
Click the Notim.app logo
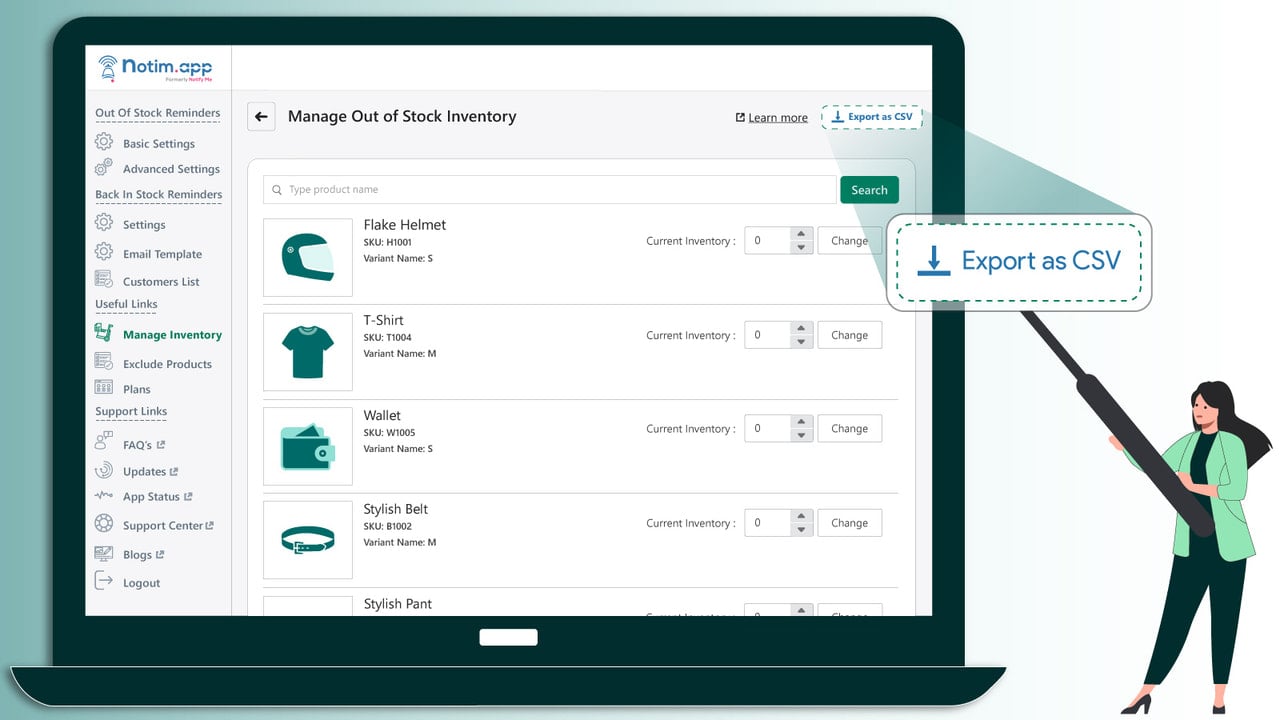155,70
